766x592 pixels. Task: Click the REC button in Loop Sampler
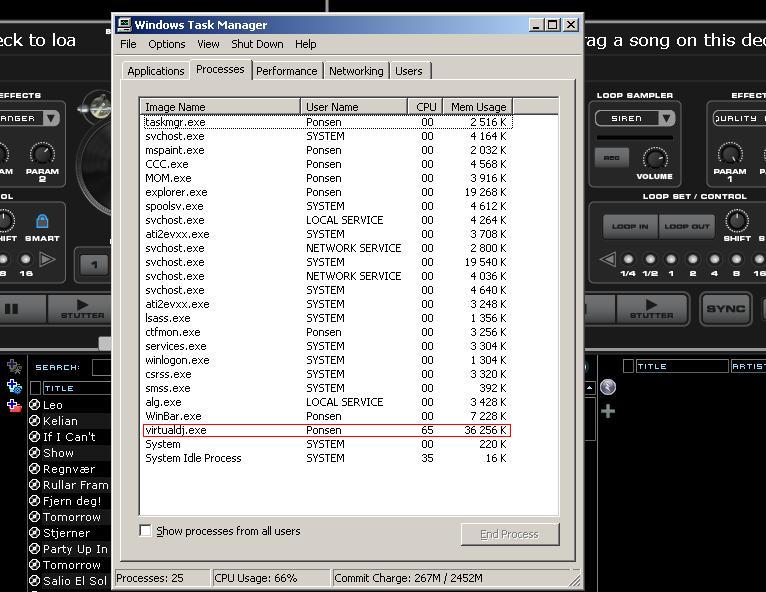pyautogui.click(x=611, y=158)
